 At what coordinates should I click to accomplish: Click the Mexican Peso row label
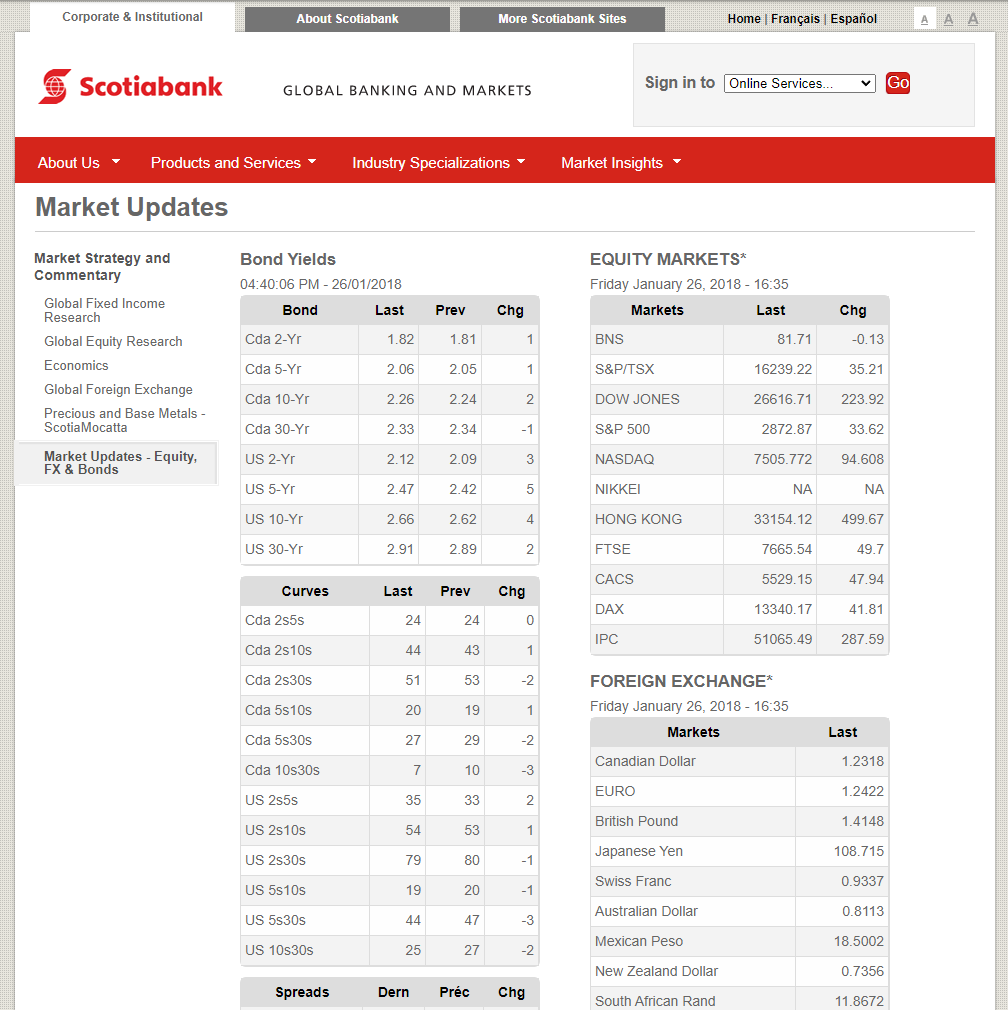point(638,942)
